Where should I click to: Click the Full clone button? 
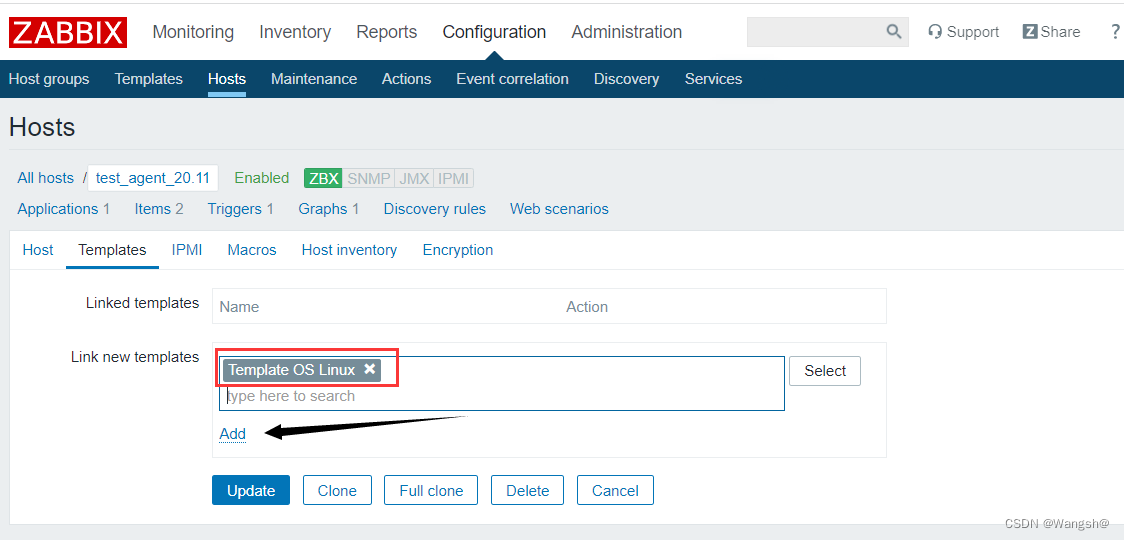[432, 491]
